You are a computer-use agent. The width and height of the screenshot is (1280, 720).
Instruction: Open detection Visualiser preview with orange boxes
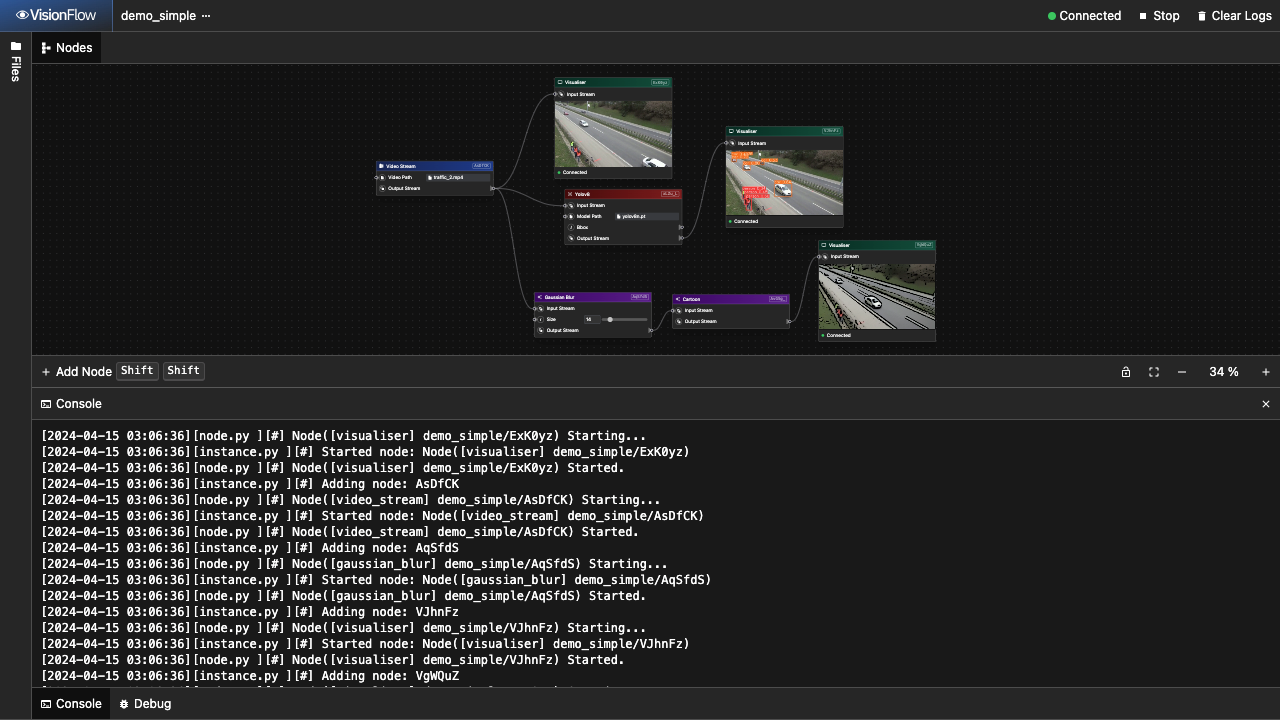784,182
